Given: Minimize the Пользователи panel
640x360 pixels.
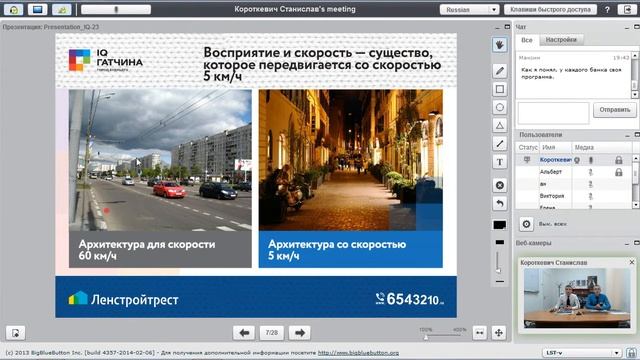Looking at the screenshot, I should point(627,135).
